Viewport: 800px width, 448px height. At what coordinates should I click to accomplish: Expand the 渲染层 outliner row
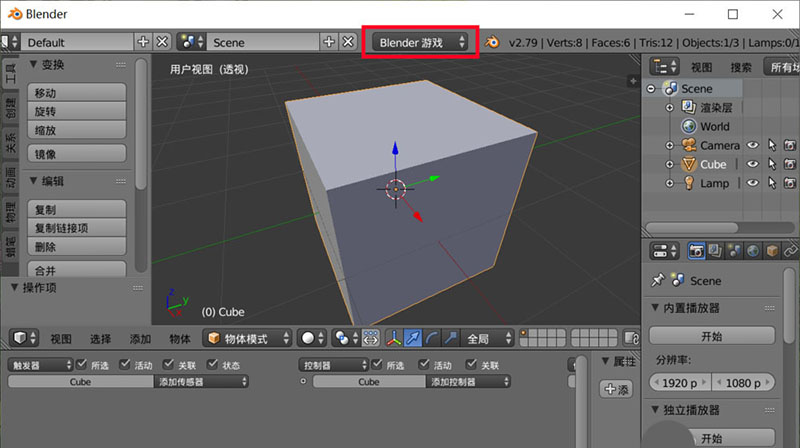[670, 108]
